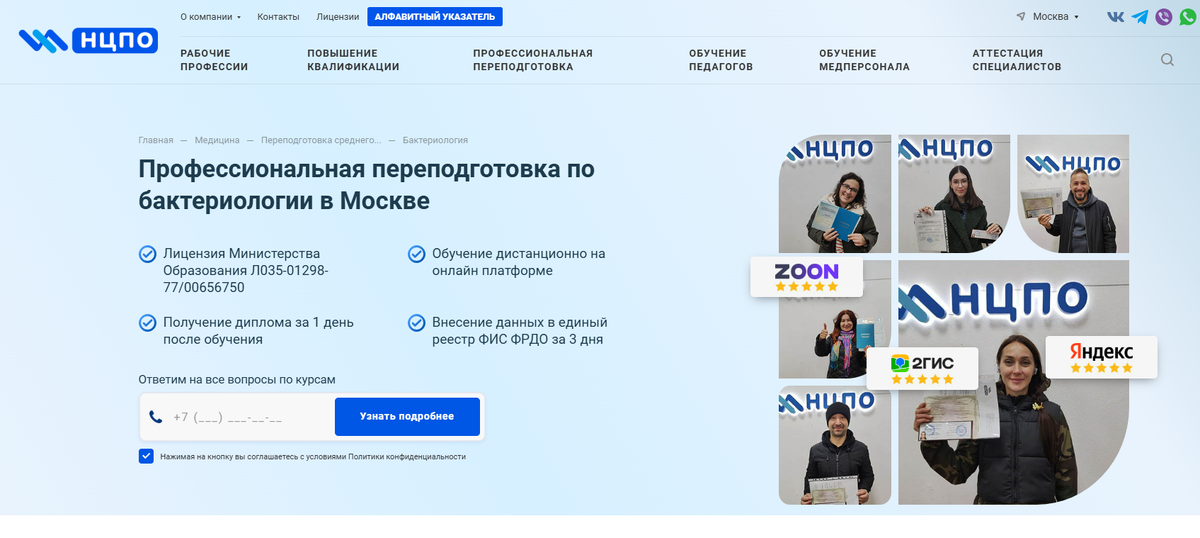Open the WhatsApp chat icon
Screen dimensions: 1200x538
[1188, 17]
